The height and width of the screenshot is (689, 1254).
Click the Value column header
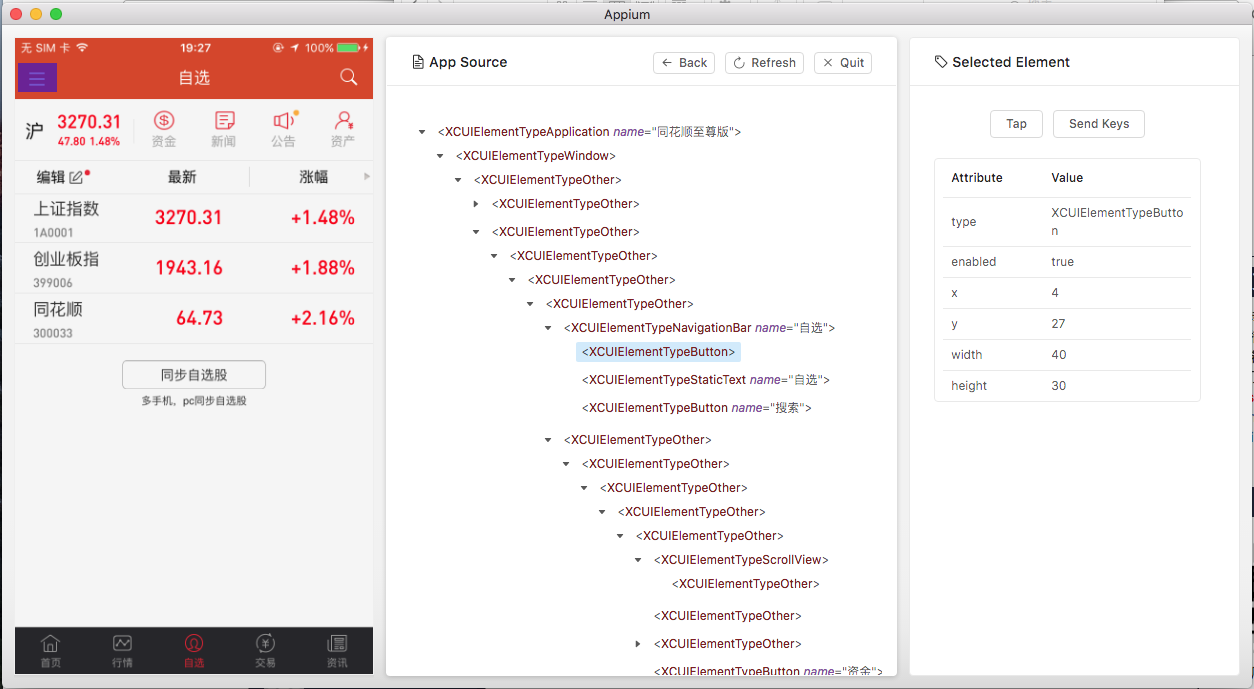[1067, 178]
